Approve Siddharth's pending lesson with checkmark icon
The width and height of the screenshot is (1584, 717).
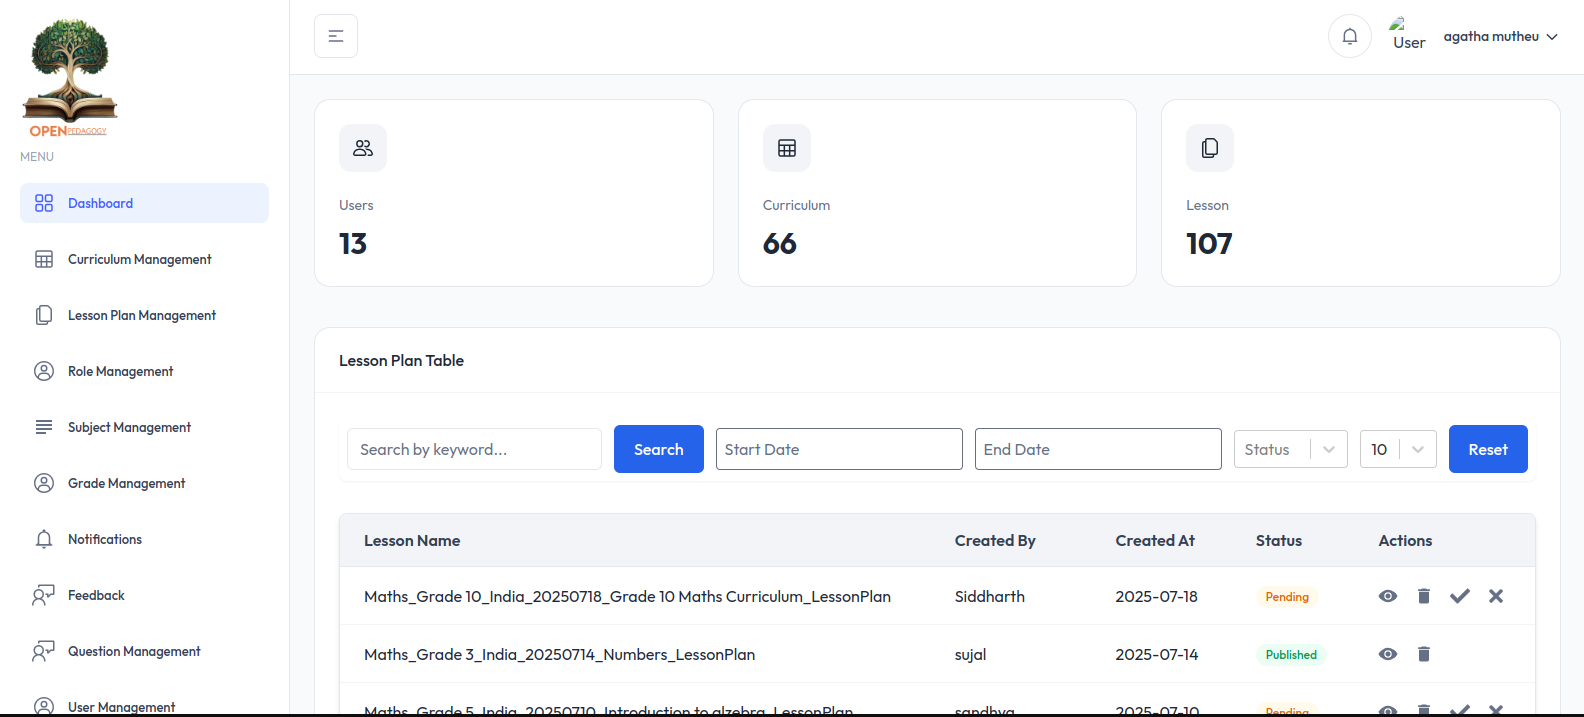[x=1460, y=596]
